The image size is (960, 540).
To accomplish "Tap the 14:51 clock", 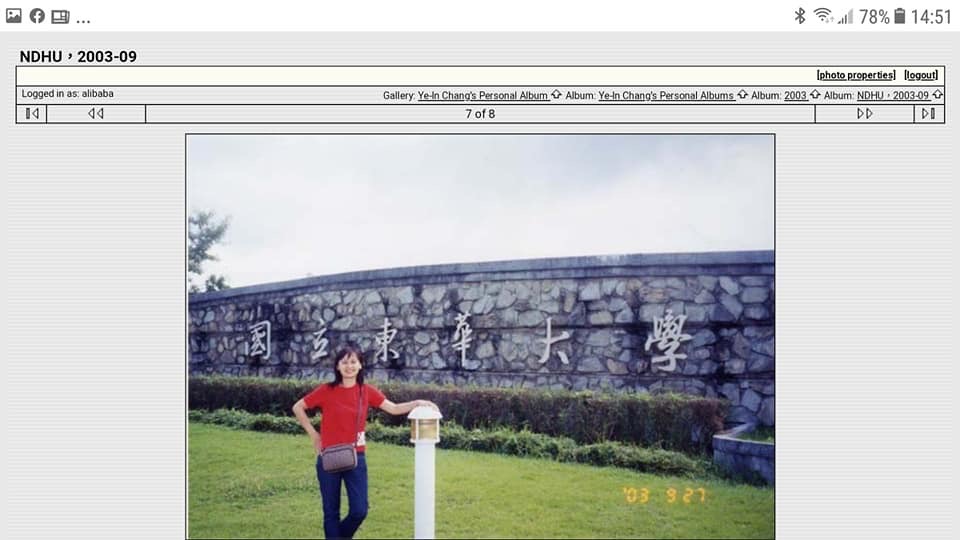I will click(931, 17).
